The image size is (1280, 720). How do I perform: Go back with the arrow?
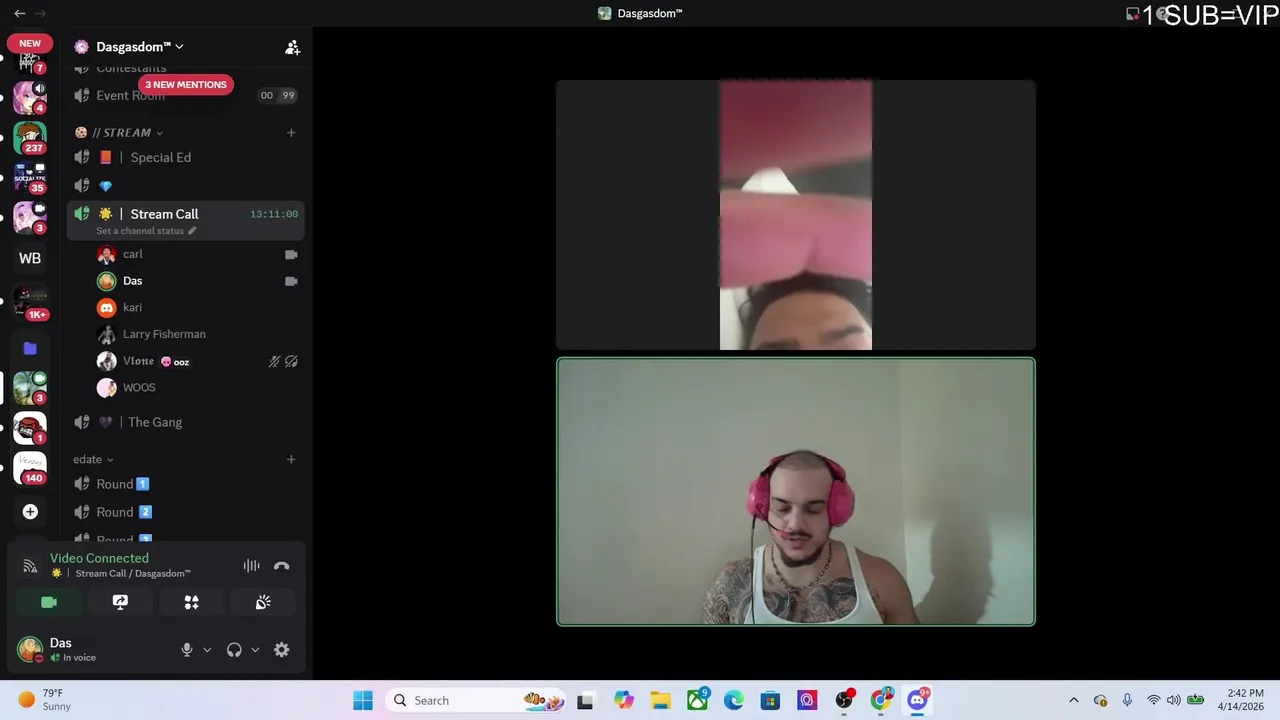pyautogui.click(x=19, y=13)
